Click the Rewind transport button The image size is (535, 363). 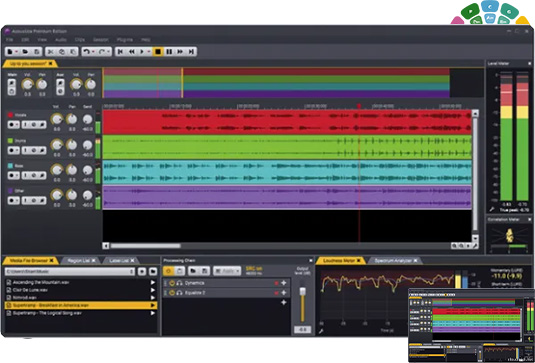[x=131, y=52]
